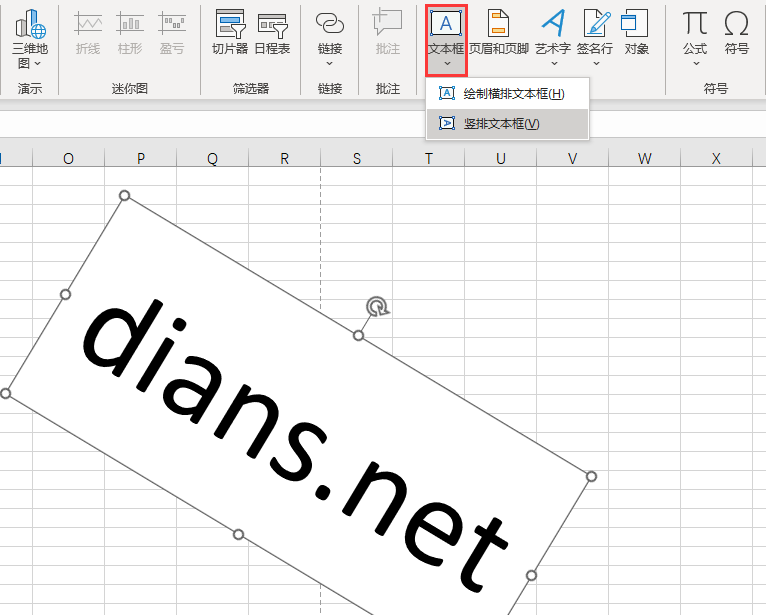Select column header S
This screenshot has height=615, width=766.
(x=357, y=159)
